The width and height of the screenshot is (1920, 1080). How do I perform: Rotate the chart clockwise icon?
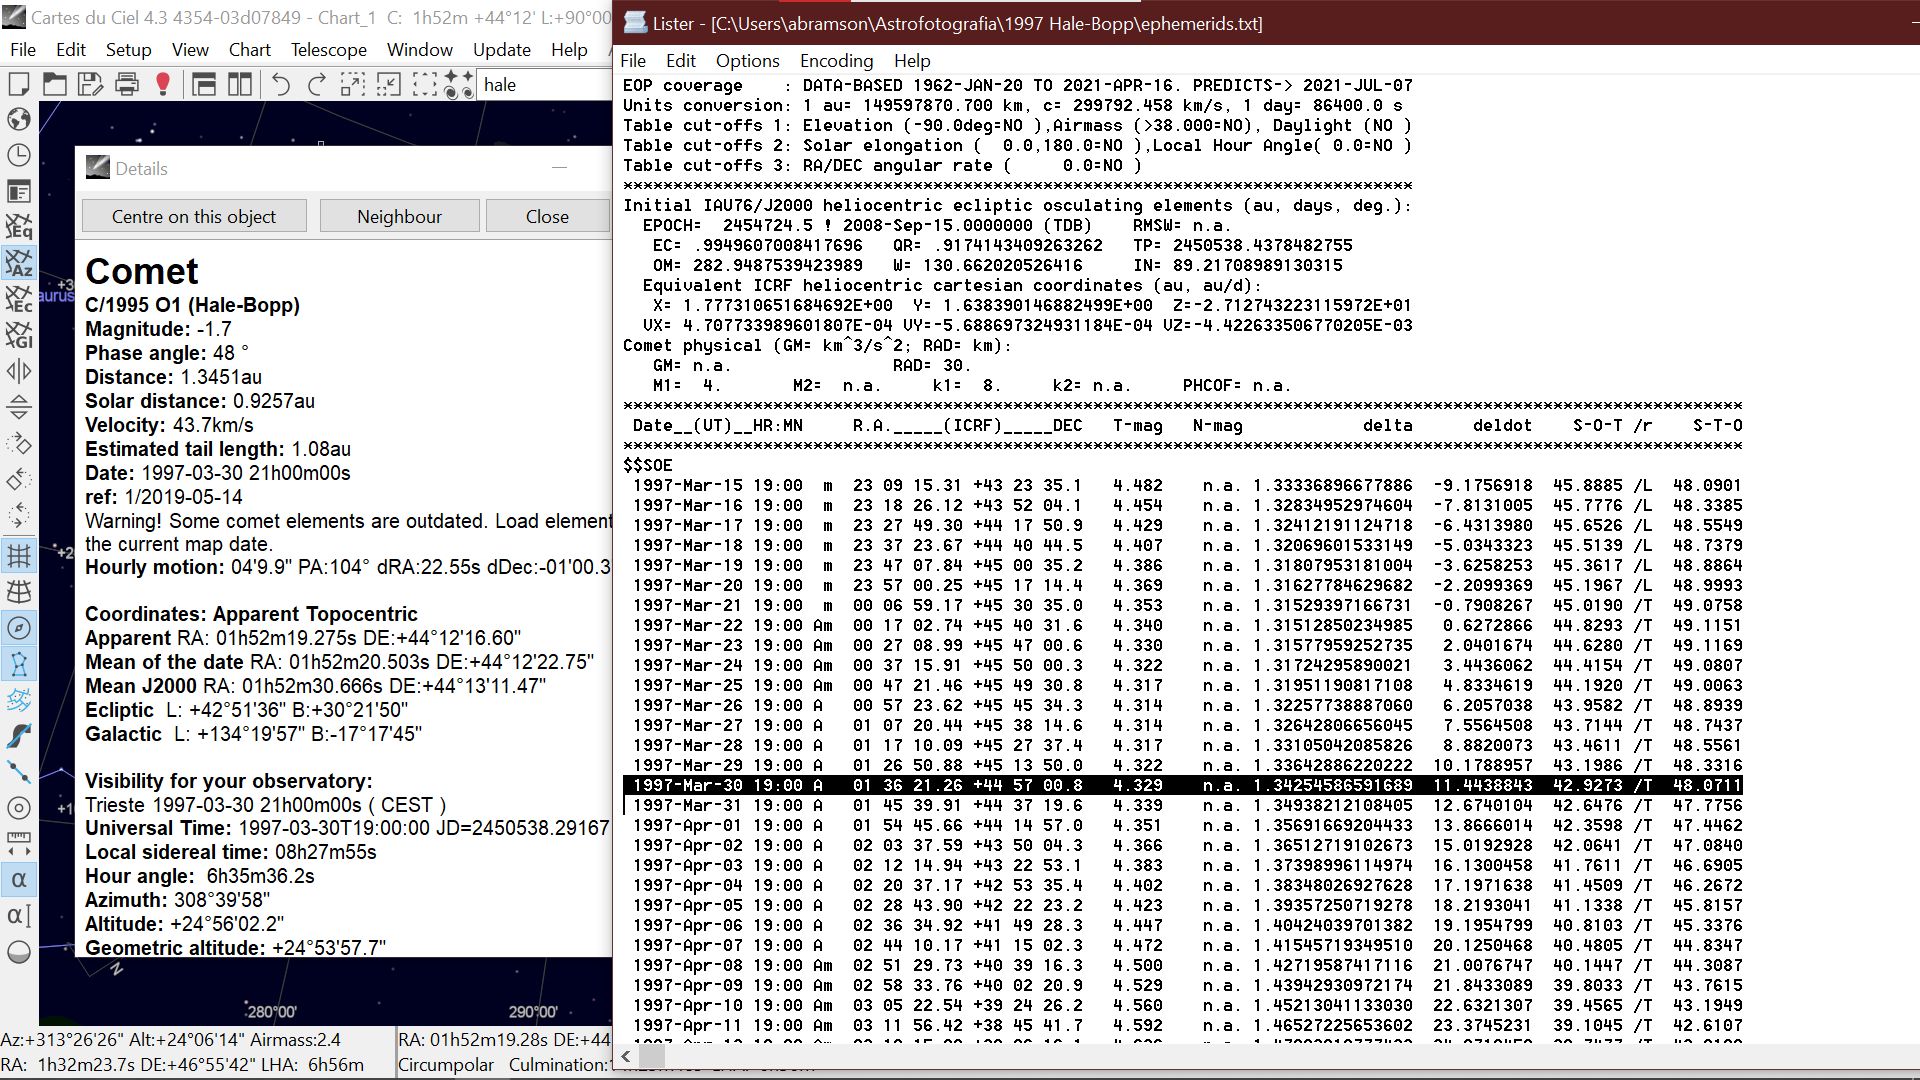tap(19, 444)
